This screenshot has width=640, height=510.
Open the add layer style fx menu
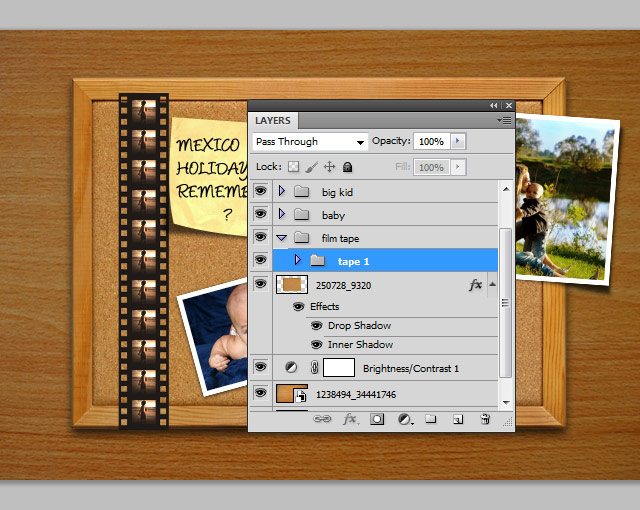coord(350,420)
